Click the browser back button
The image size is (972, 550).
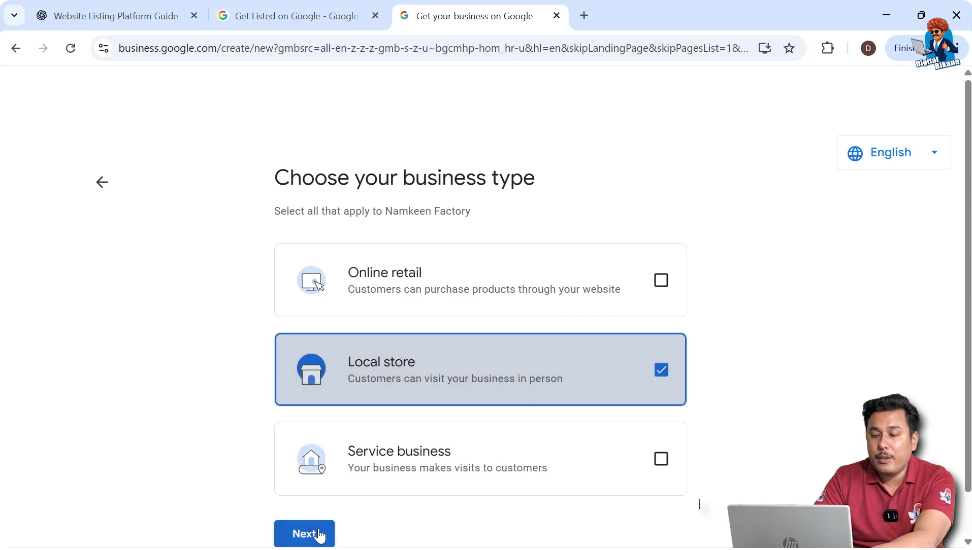point(16,48)
